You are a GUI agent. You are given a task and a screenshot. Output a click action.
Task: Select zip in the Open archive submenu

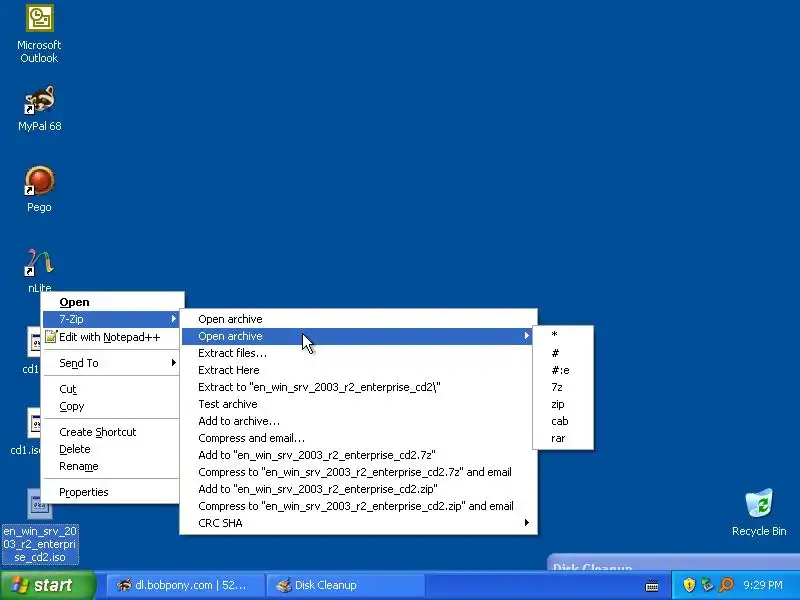pyautogui.click(x=563, y=404)
